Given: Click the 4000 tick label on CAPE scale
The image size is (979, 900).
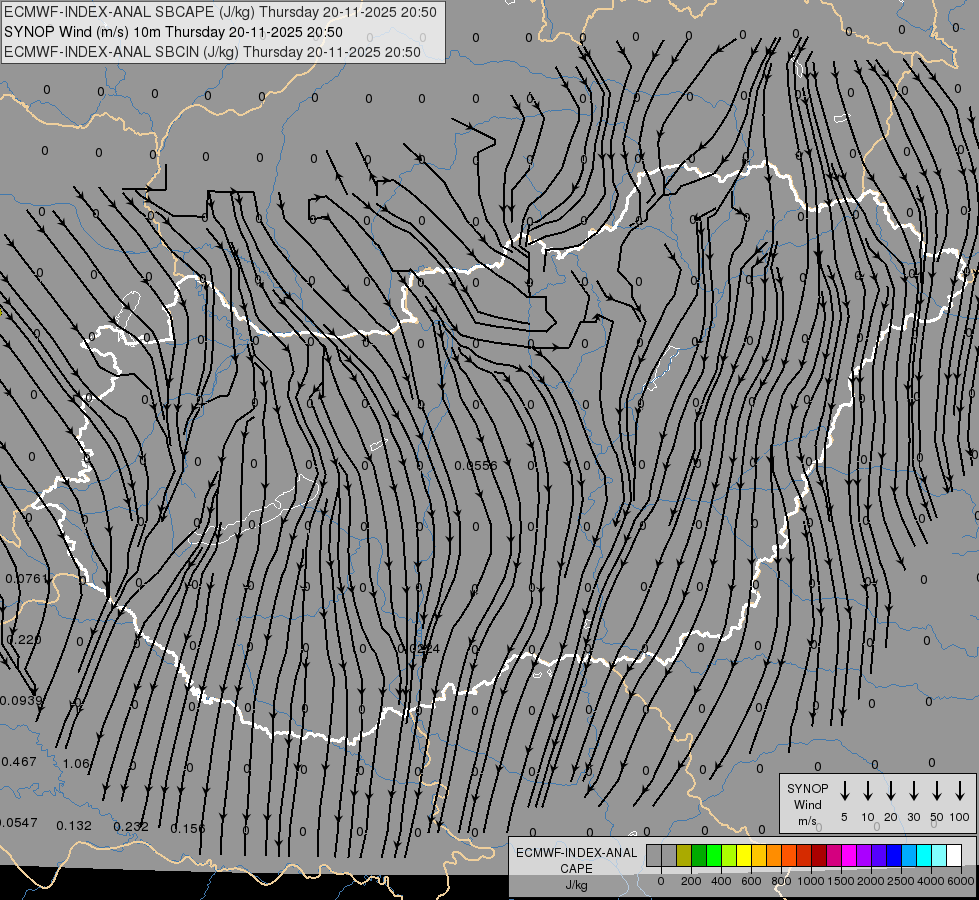Looking at the screenshot, I should click(931, 881).
